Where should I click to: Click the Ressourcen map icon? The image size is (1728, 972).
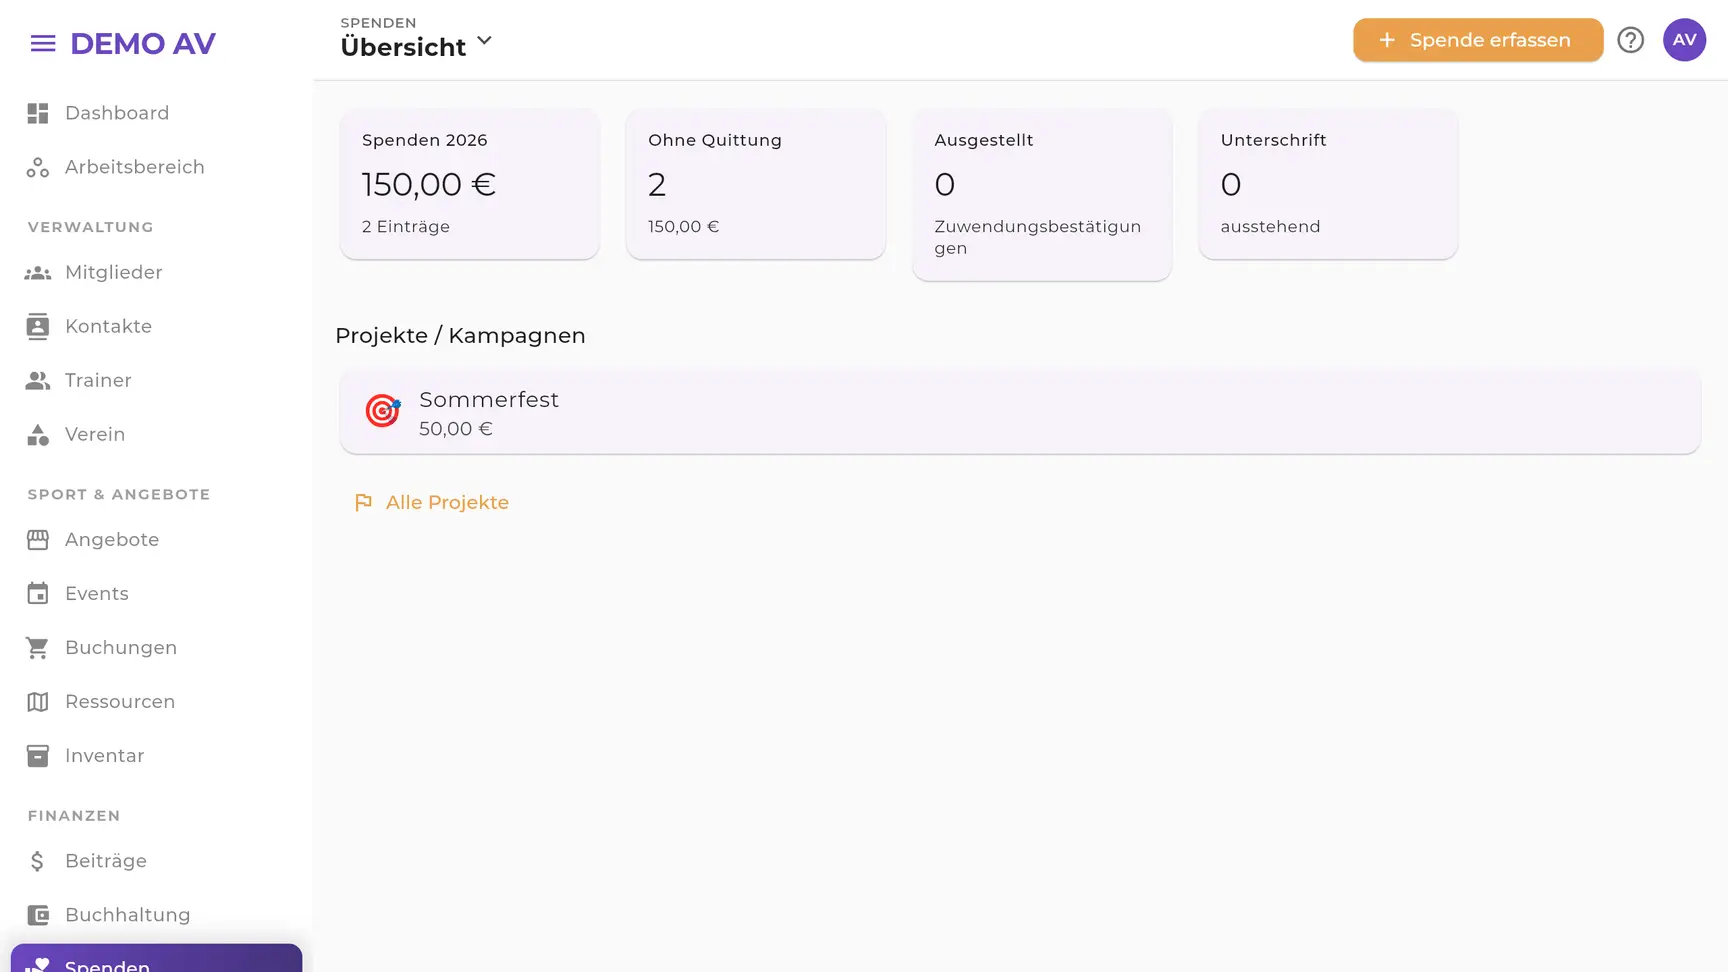click(x=38, y=702)
